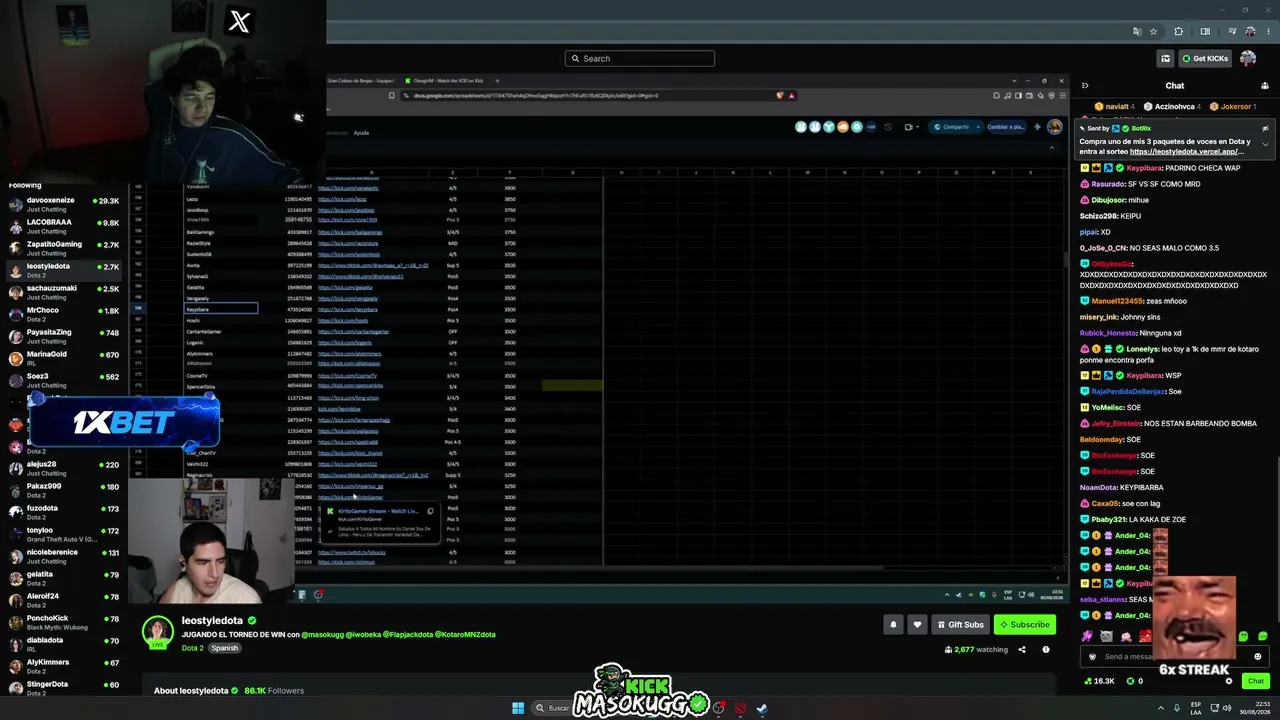Open the user profile avatar menu
The image size is (1280, 720).
[x=1248, y=58]
